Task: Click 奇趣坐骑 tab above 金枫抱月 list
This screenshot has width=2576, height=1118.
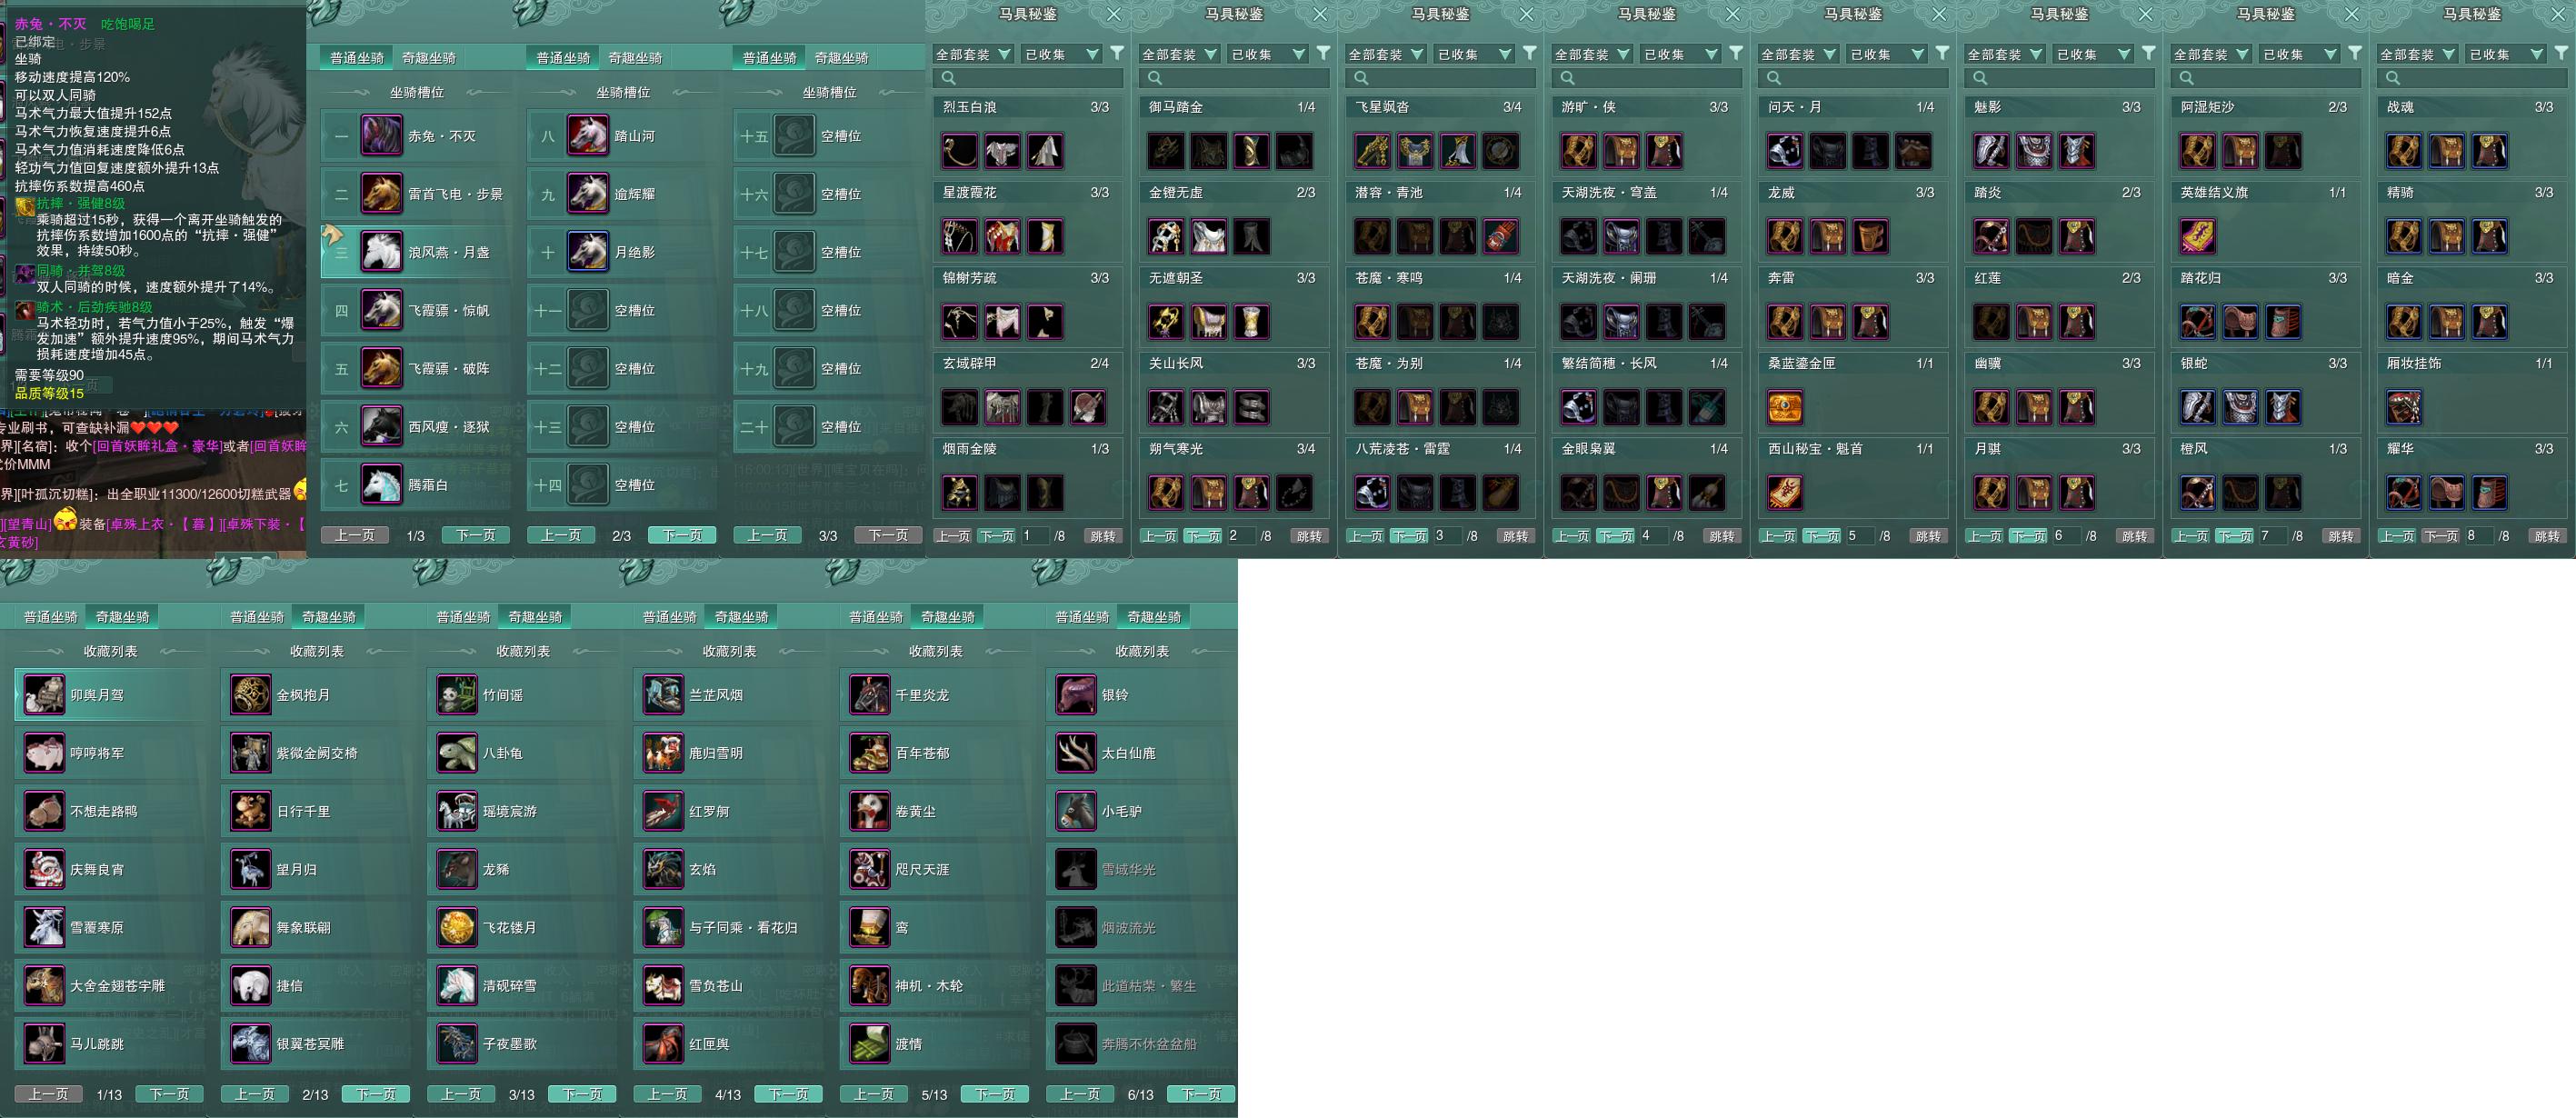Action: (329, 617)
